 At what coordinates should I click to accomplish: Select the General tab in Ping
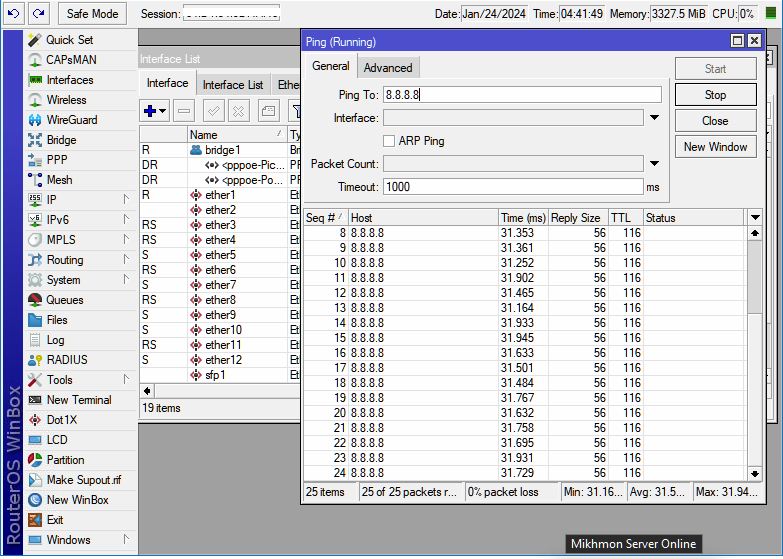tap(331, 66)
